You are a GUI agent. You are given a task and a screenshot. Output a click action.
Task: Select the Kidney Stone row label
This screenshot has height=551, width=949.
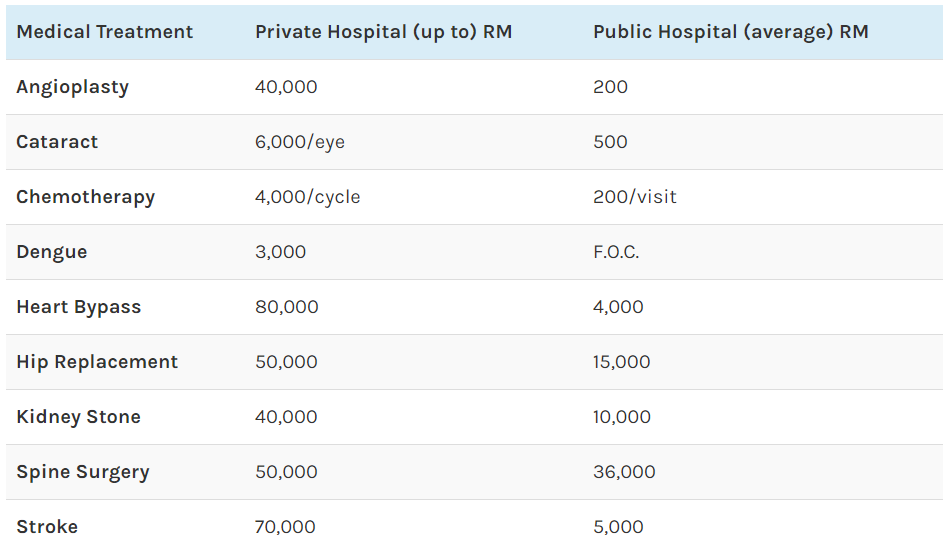pyautogui.click(x=78, y=417)
